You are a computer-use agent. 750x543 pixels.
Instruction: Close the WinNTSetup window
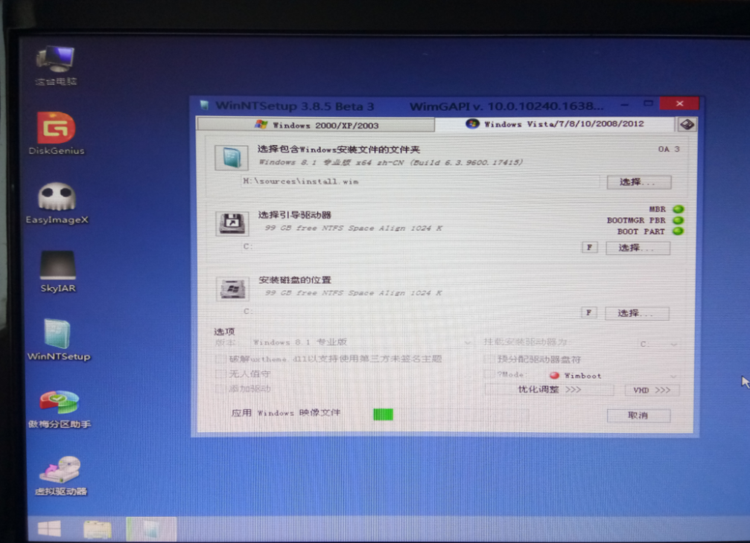click(x=679, y=103)
